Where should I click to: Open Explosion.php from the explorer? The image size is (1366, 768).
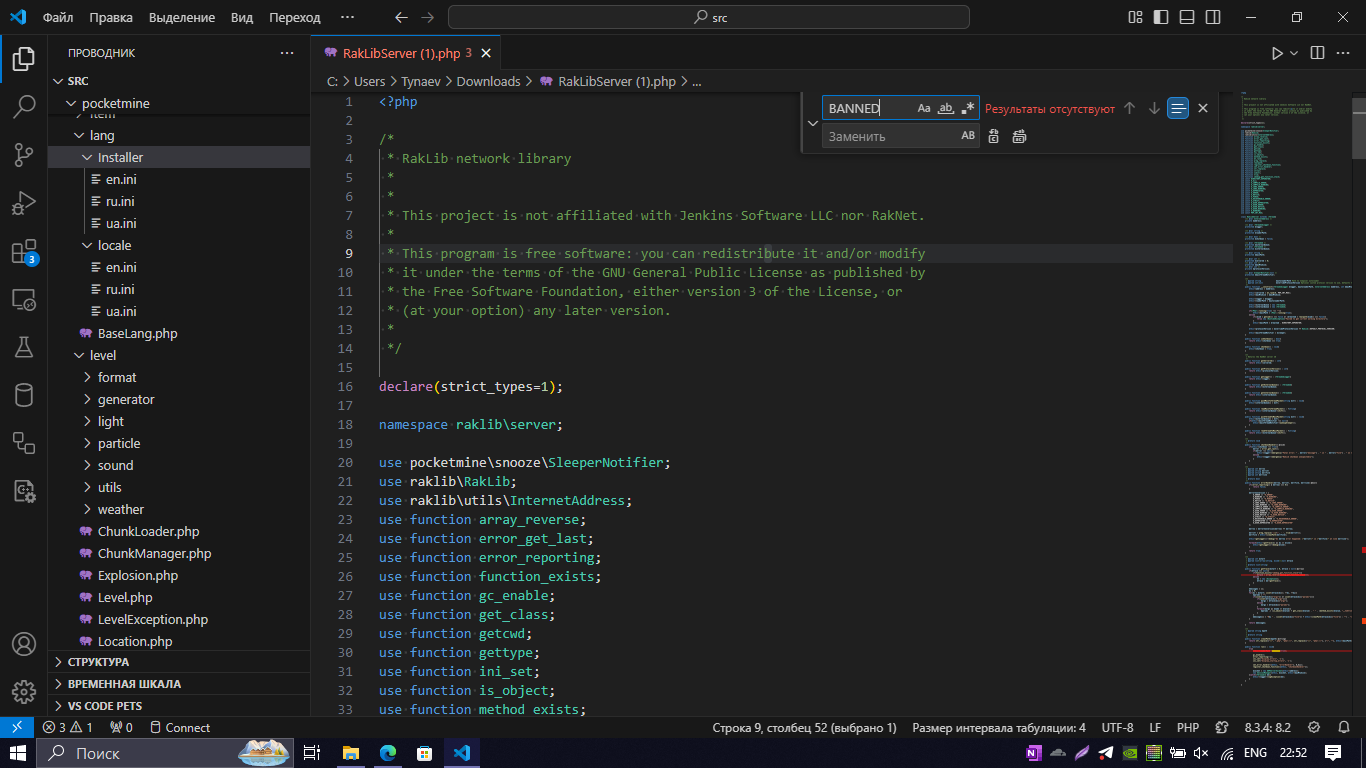[138, 575]
